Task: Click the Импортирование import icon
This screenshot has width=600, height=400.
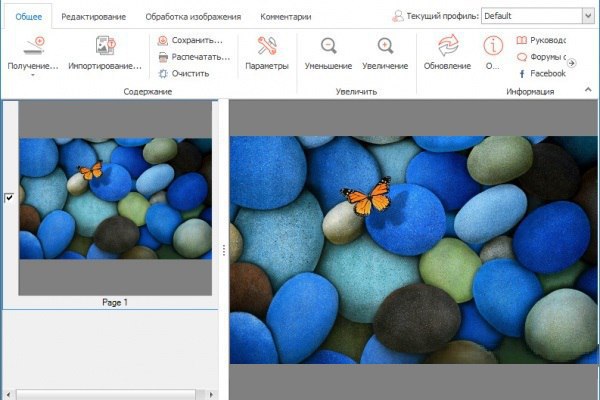Action: [105, 46]
